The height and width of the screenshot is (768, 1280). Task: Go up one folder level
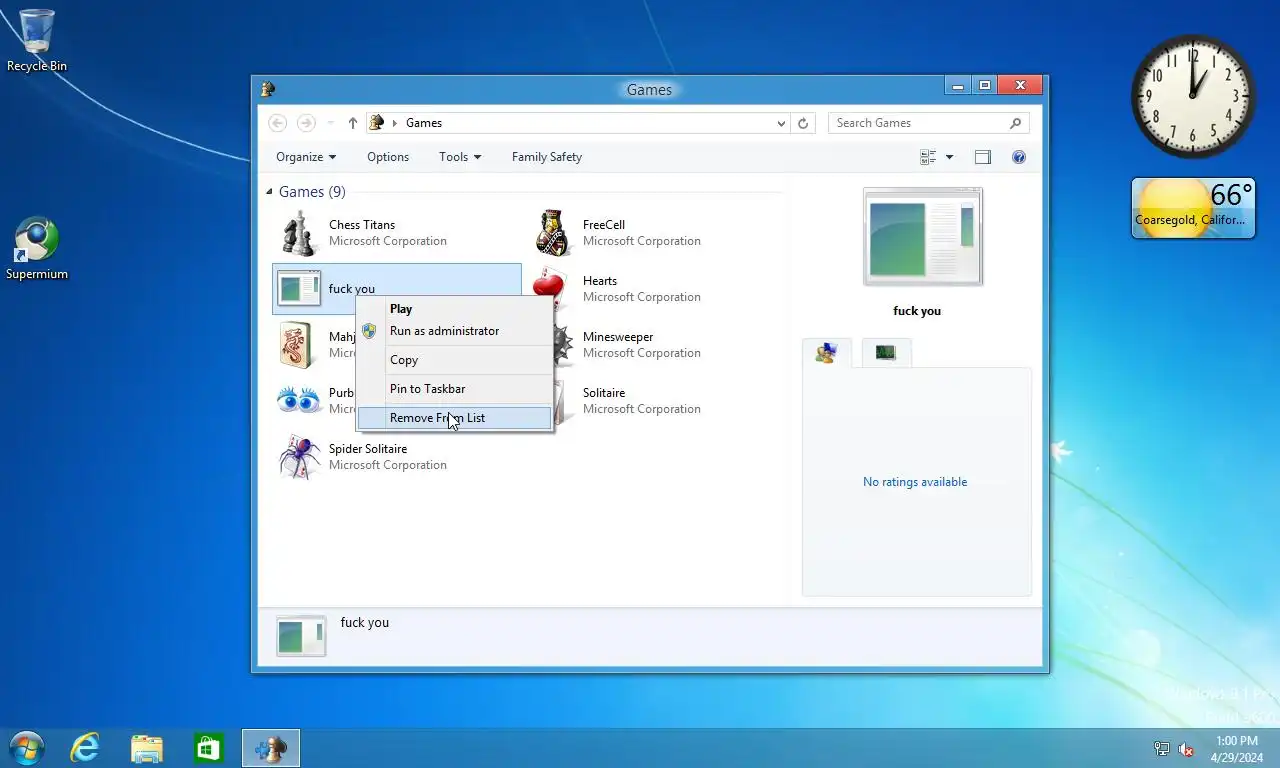(352, 123)
